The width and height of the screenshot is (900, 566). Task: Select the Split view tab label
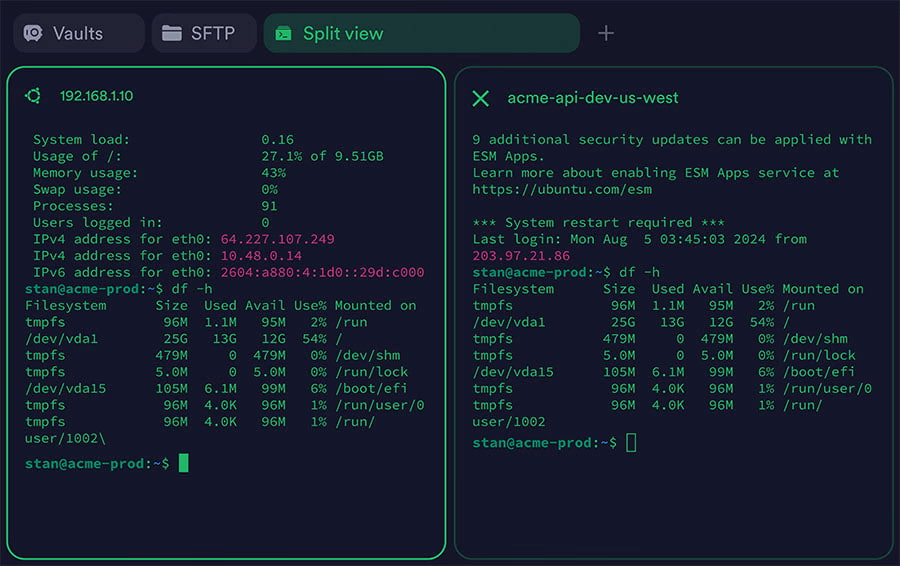point(343,33)
